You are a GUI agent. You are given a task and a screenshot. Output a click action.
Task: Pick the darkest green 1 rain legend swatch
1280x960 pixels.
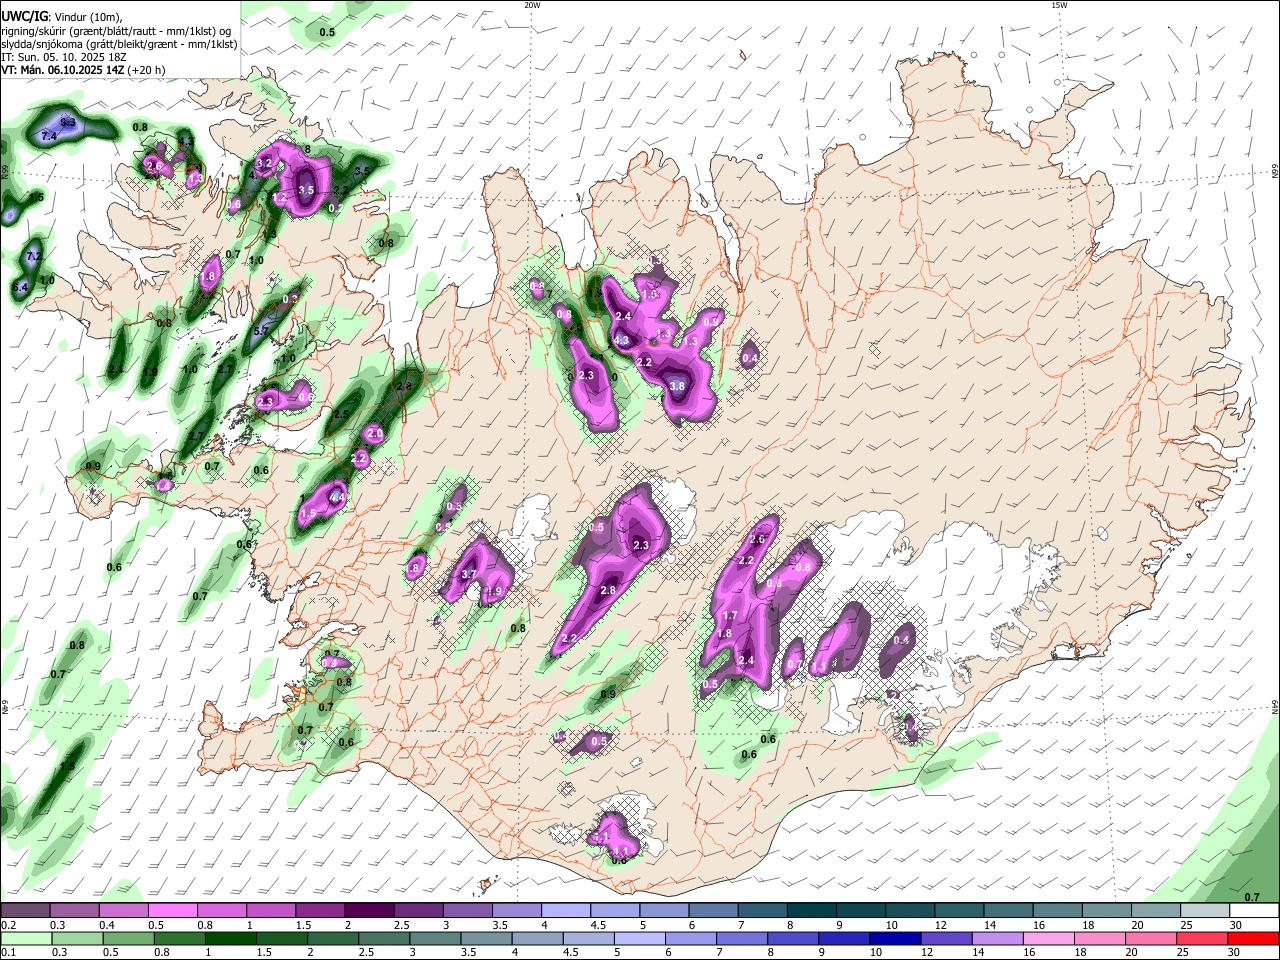[x=229, y=938]
